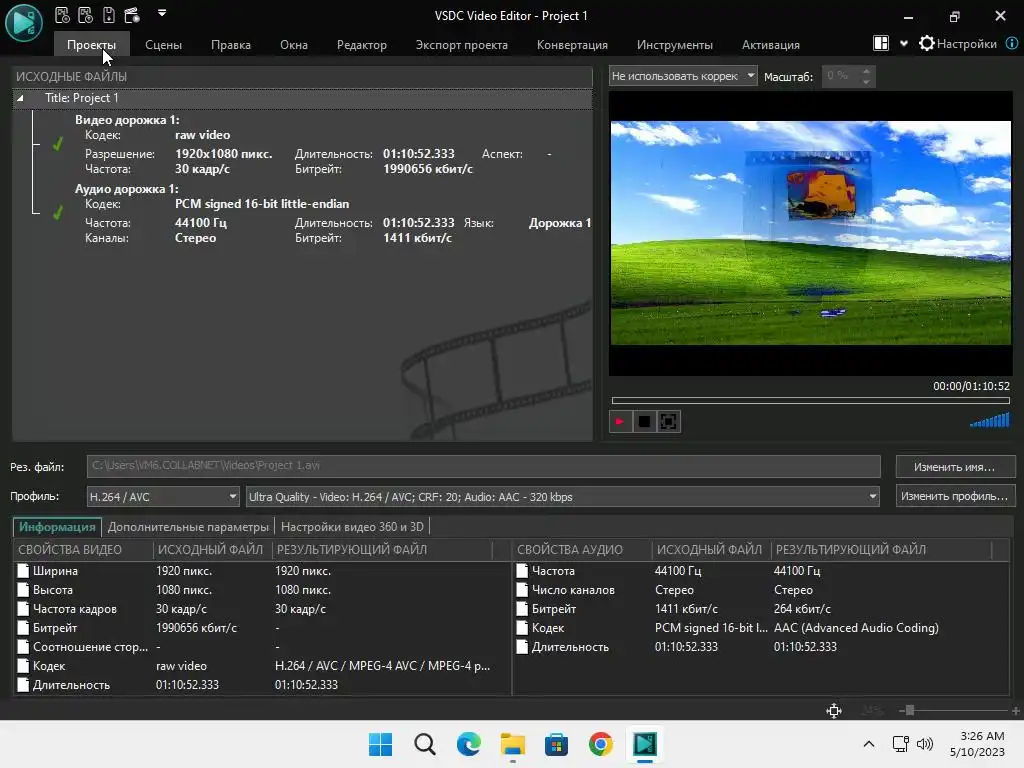Play the preview with the red play button
Viewport: 1024px width, 768px height.
pos(620,421)
